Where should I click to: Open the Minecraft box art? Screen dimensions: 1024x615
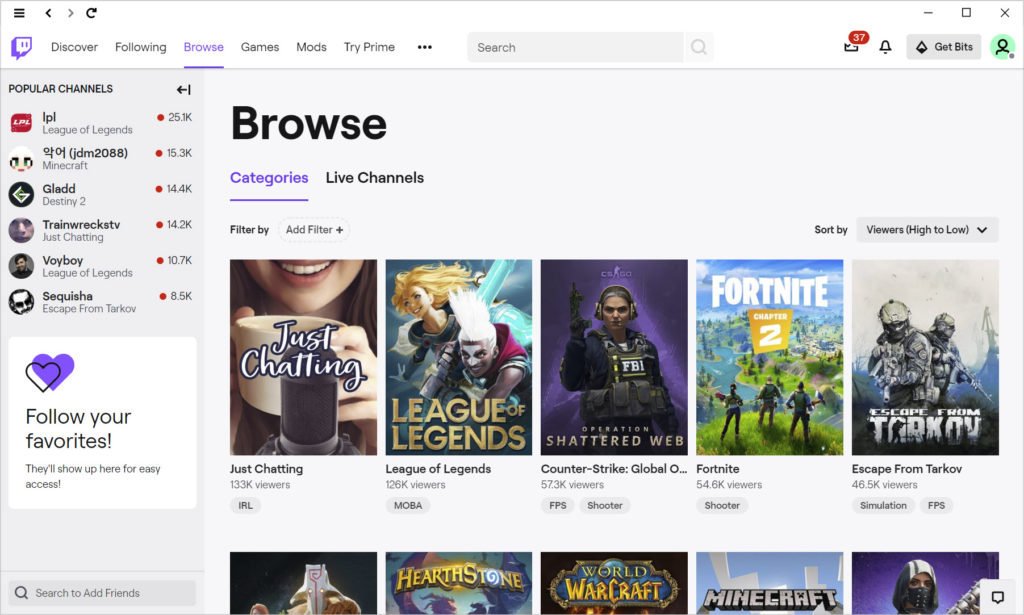pyautogui.click(x=769, y=583)
